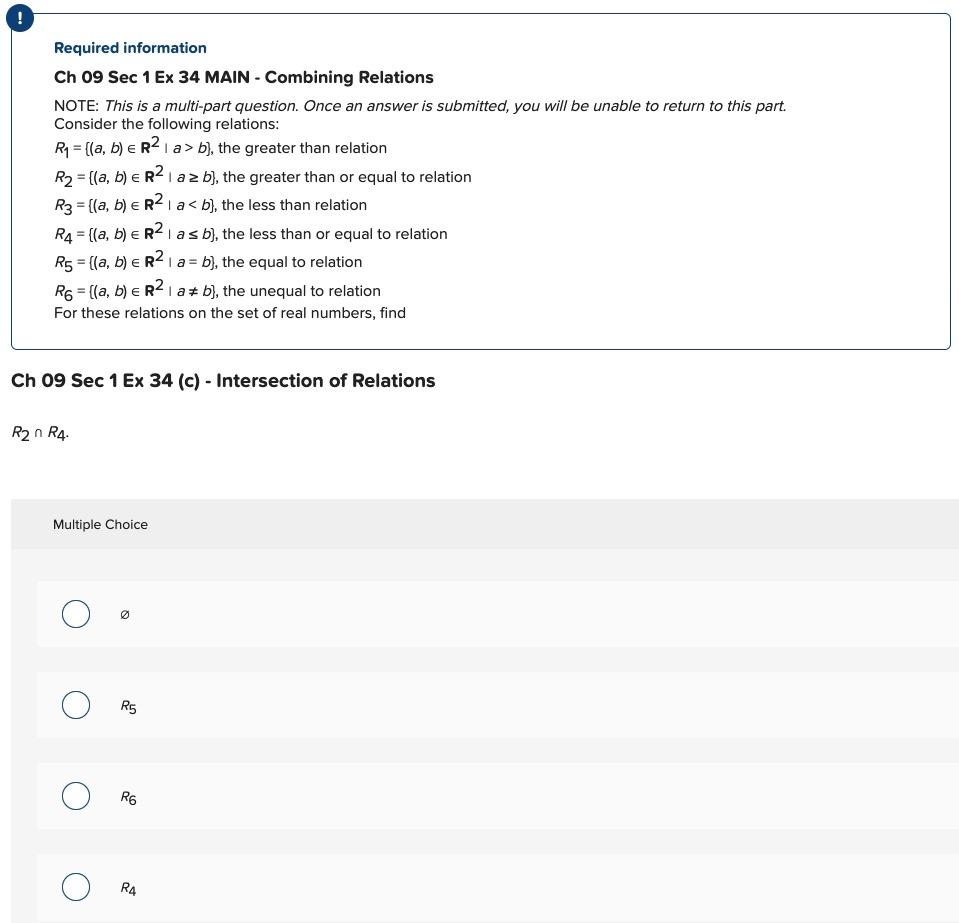Select the empty set radio button
The height and width of the screenshot is (923, 959).
pos(76,613)
